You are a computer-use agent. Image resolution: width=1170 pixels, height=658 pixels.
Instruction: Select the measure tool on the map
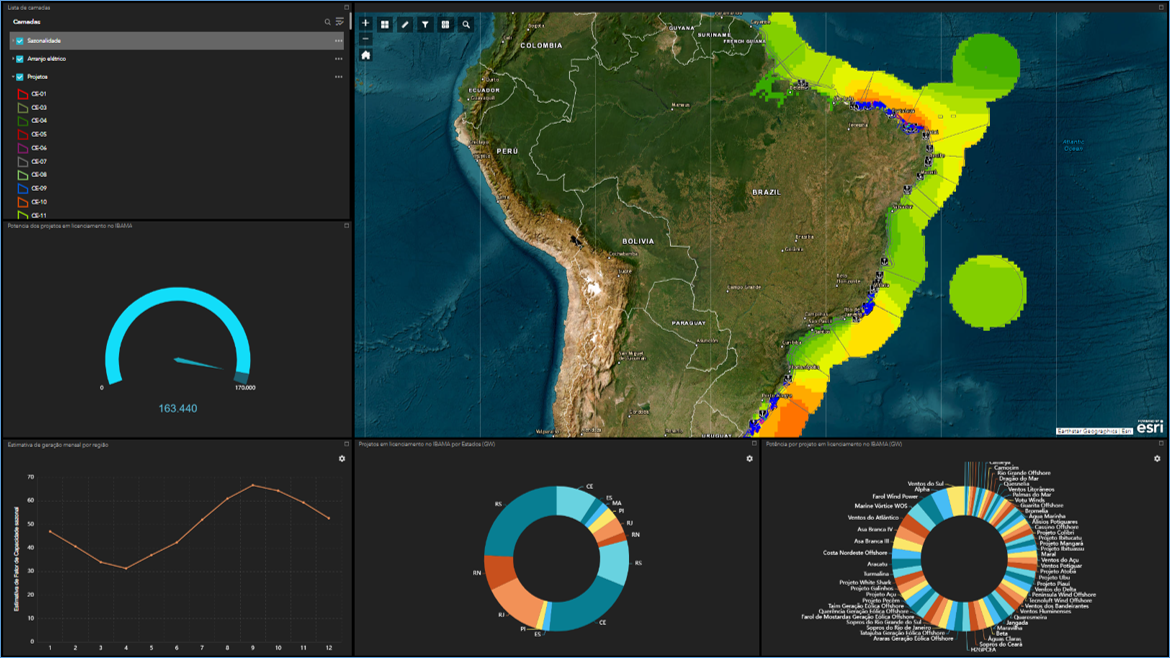(x=405, y=24)
